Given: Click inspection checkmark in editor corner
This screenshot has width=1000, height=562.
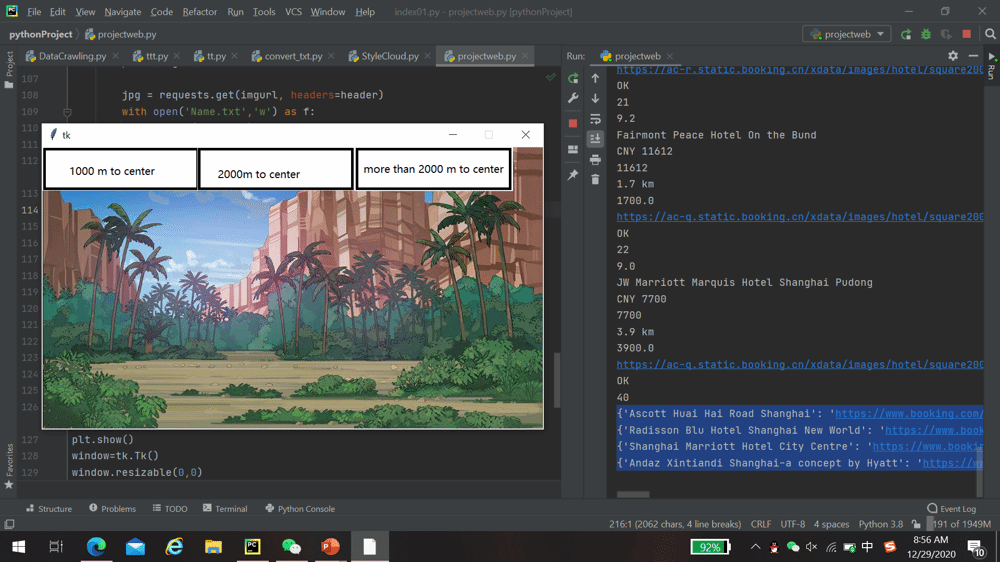Looking at the screenshot, I should (x=550, y=77).
